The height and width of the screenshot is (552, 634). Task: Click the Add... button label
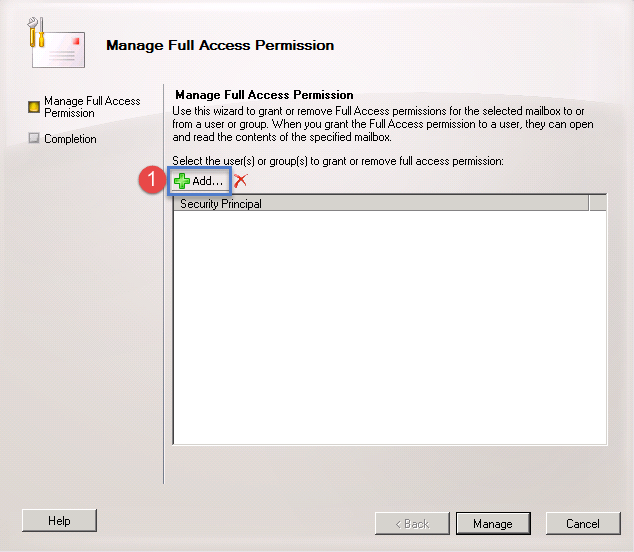click(x=207, y=181)
